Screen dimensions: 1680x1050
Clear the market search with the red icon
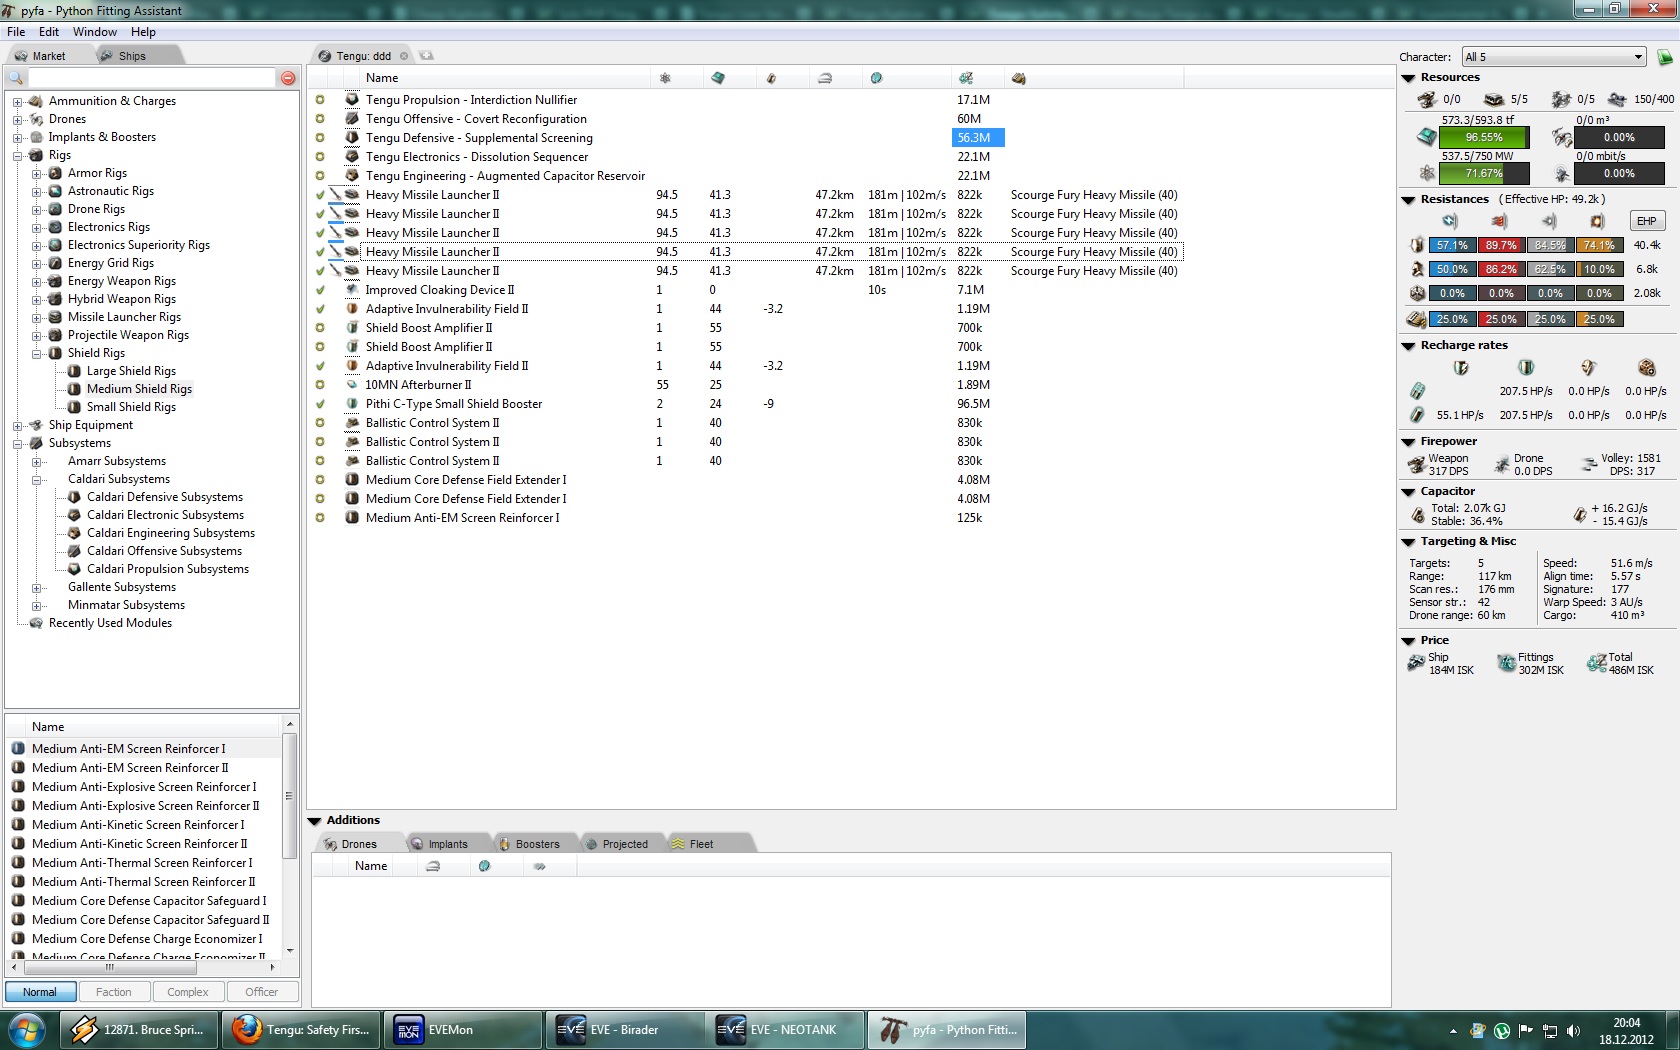coord(288,78)
